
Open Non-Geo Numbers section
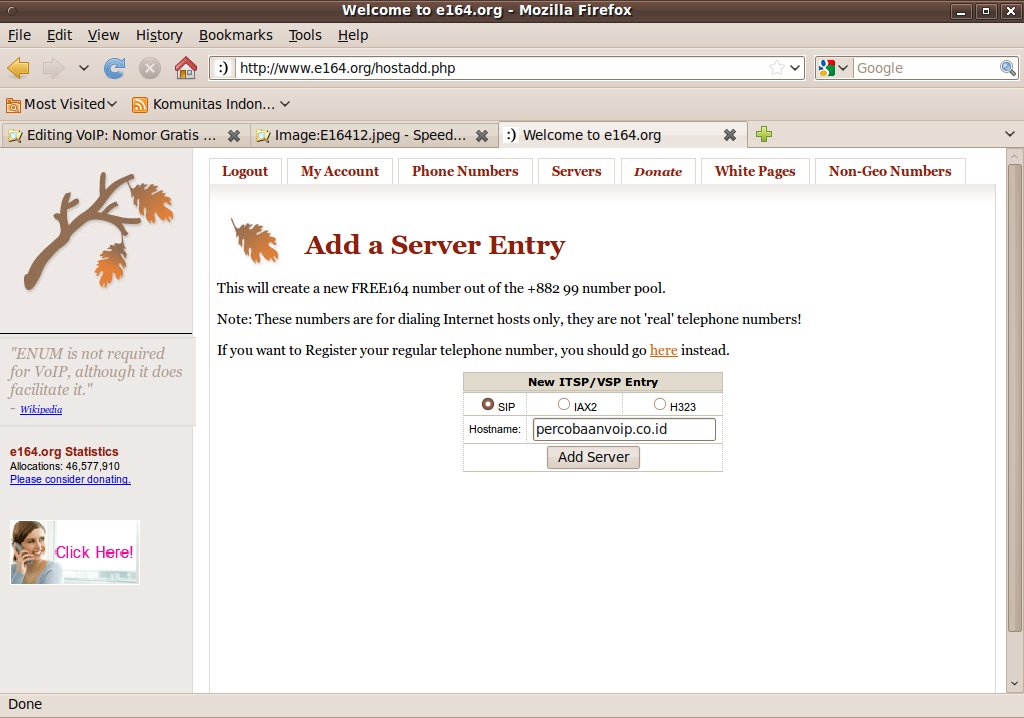[x=890, y=171]
